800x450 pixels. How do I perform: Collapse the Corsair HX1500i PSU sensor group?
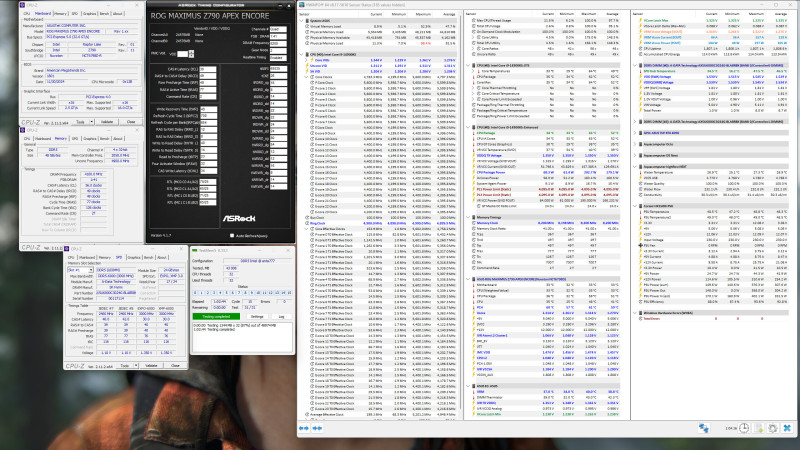click(635, 206)
